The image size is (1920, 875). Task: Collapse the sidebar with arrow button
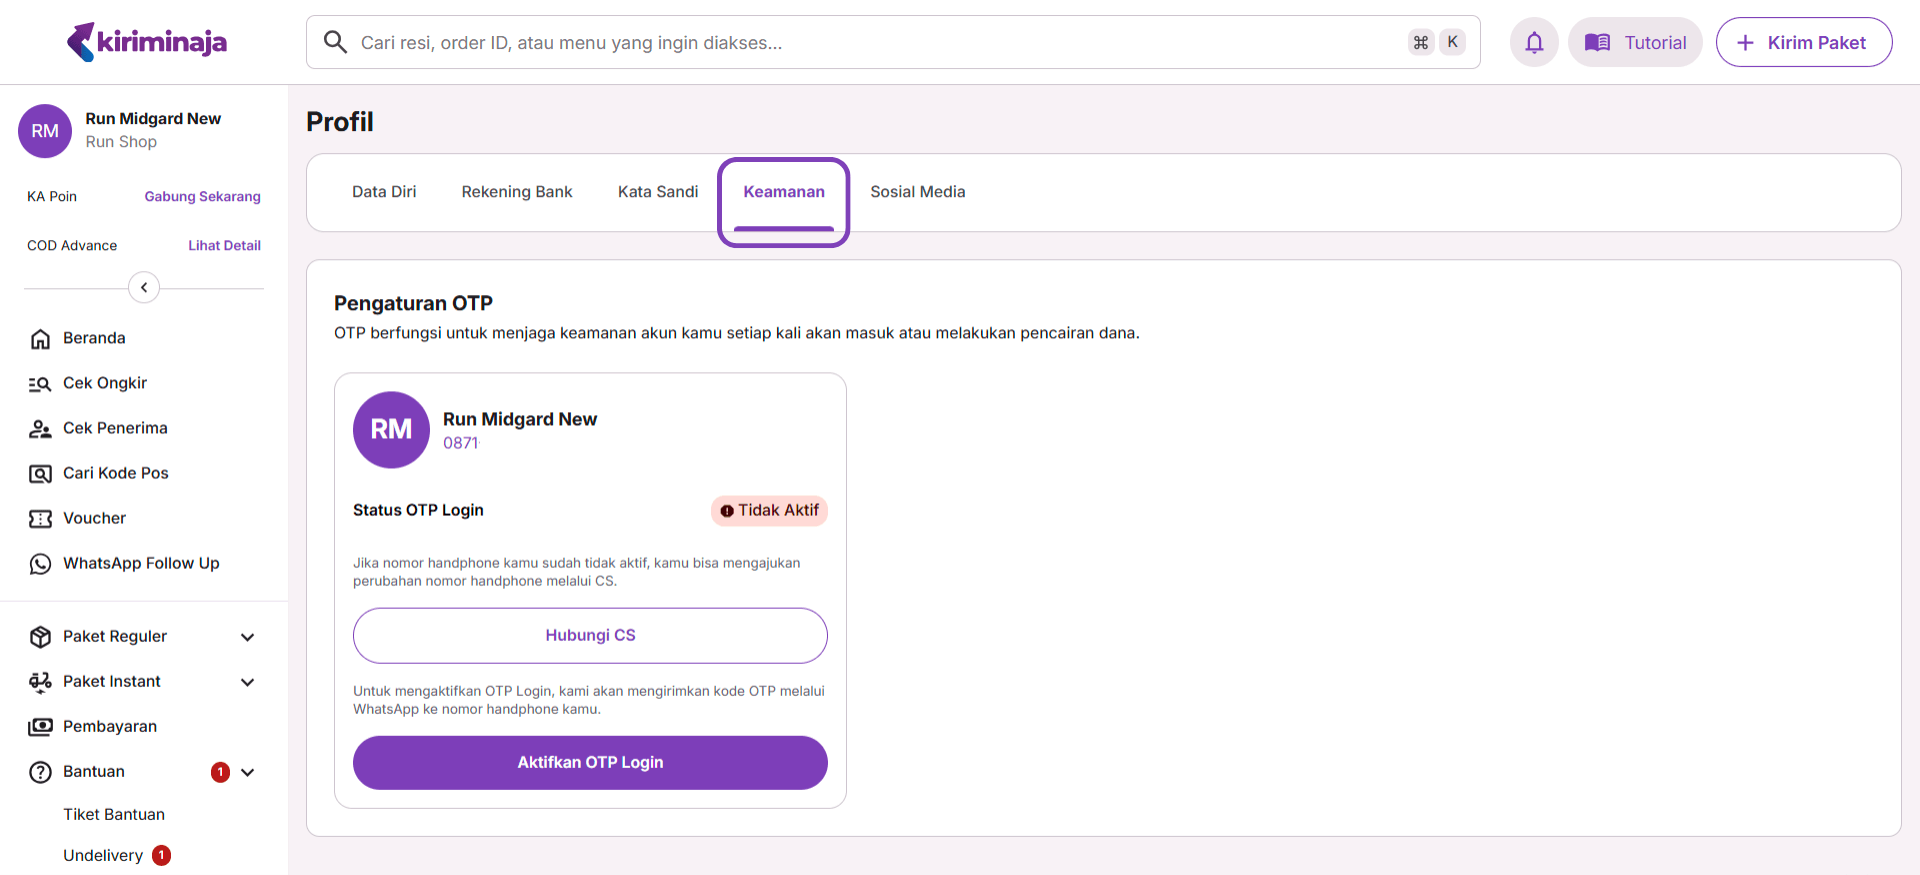[144, 288]
